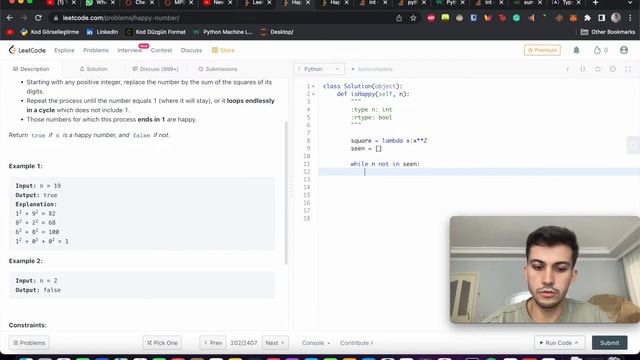Viewport: 640px width, 360px height.
Task: Open the notifications bell
Action: 576,50
